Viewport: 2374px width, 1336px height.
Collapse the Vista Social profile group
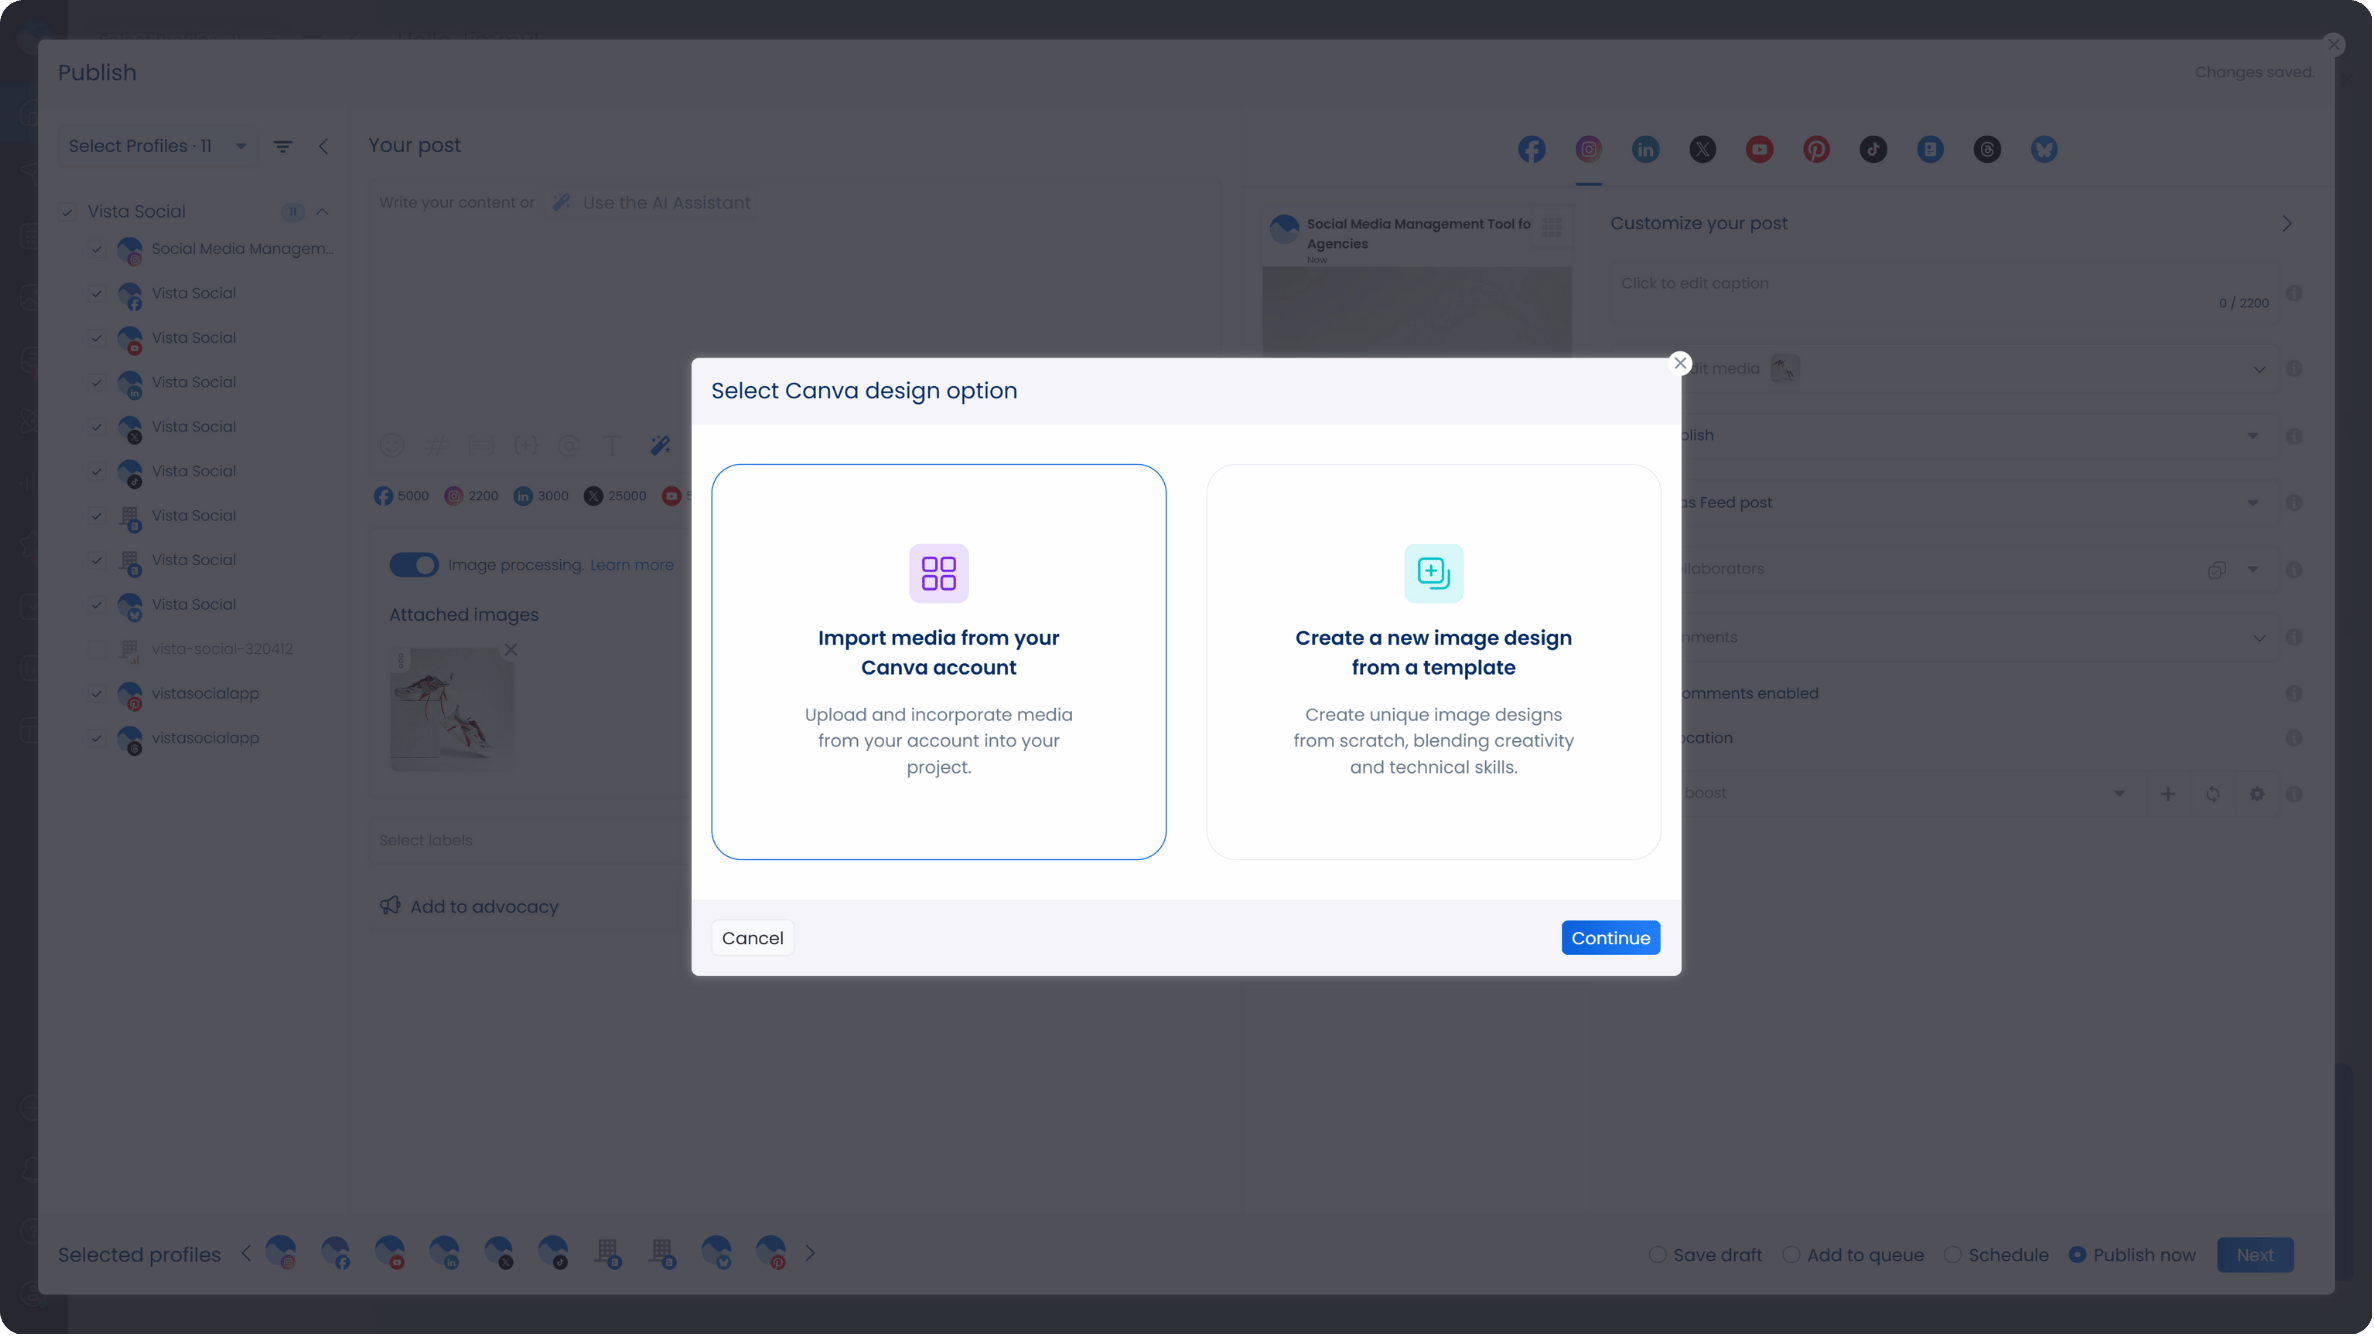point(322,211)
